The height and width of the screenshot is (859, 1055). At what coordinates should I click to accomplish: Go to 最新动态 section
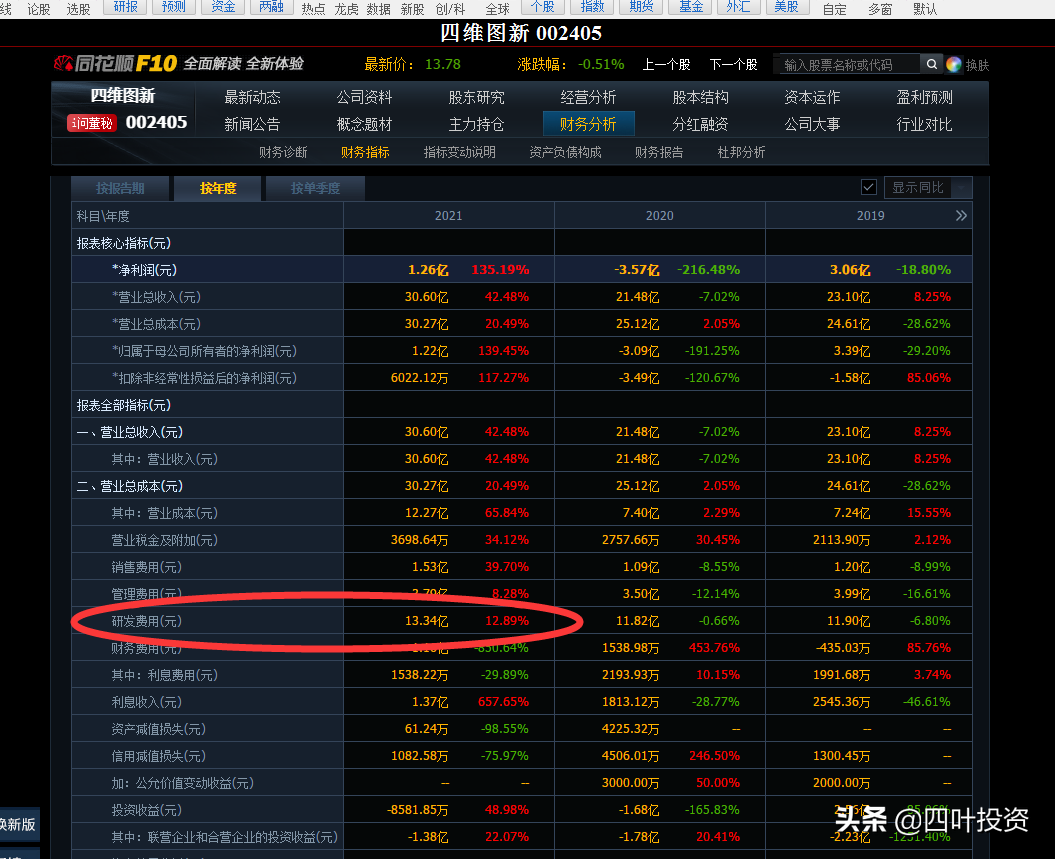[252, 98]
